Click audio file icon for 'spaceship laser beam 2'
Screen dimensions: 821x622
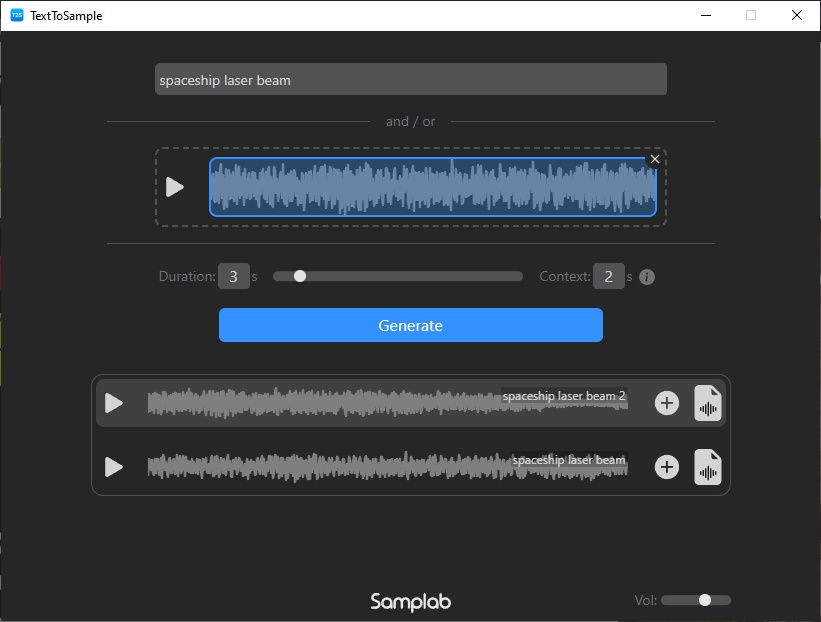point(708,403)
